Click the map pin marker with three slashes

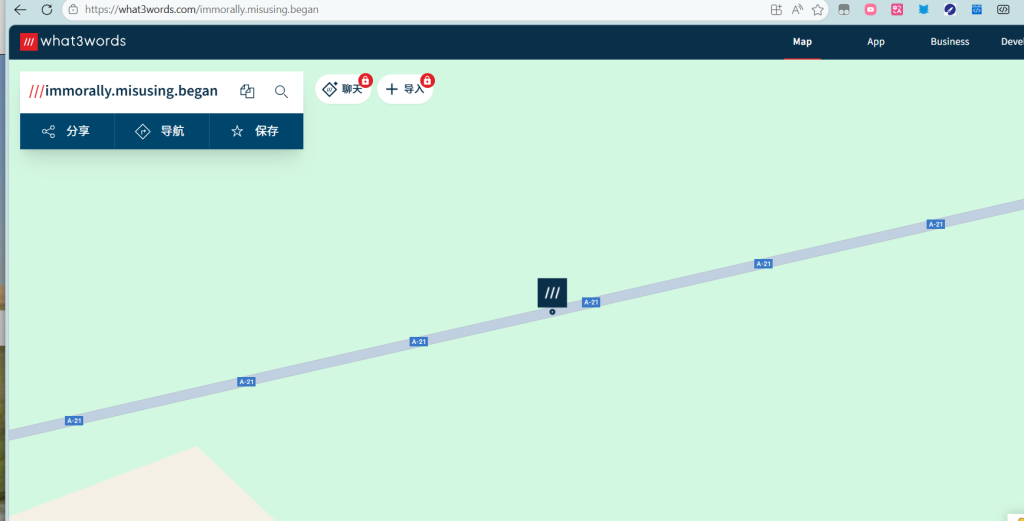(x=552, y=293)
